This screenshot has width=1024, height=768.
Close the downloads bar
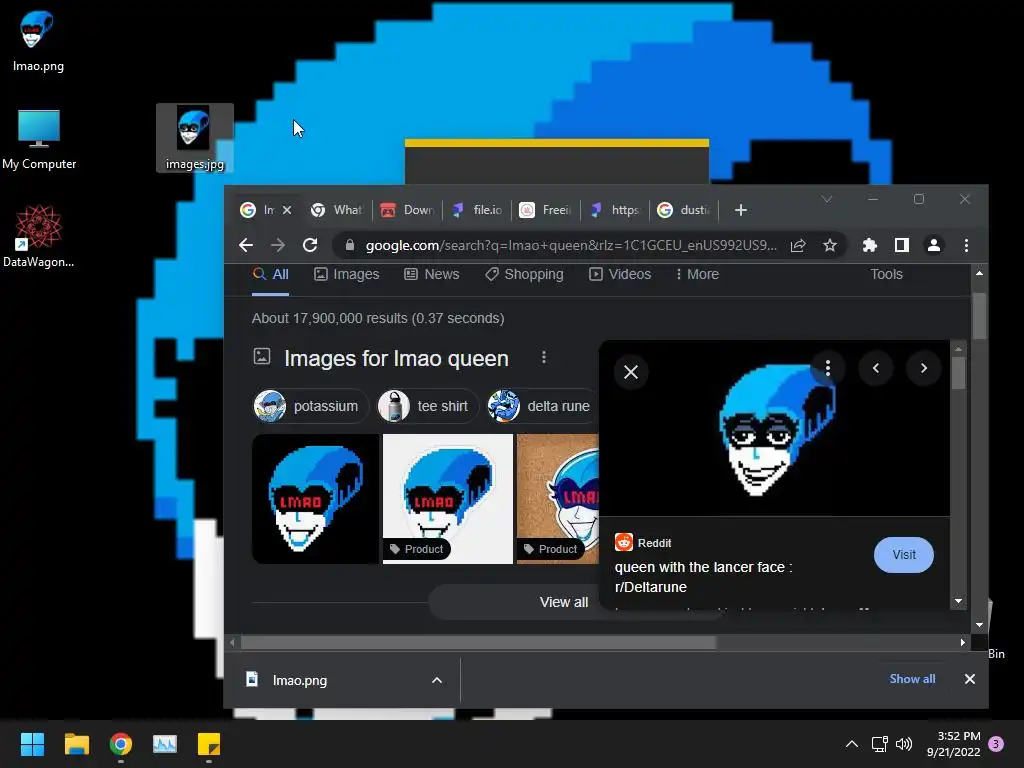click(970, 679)
